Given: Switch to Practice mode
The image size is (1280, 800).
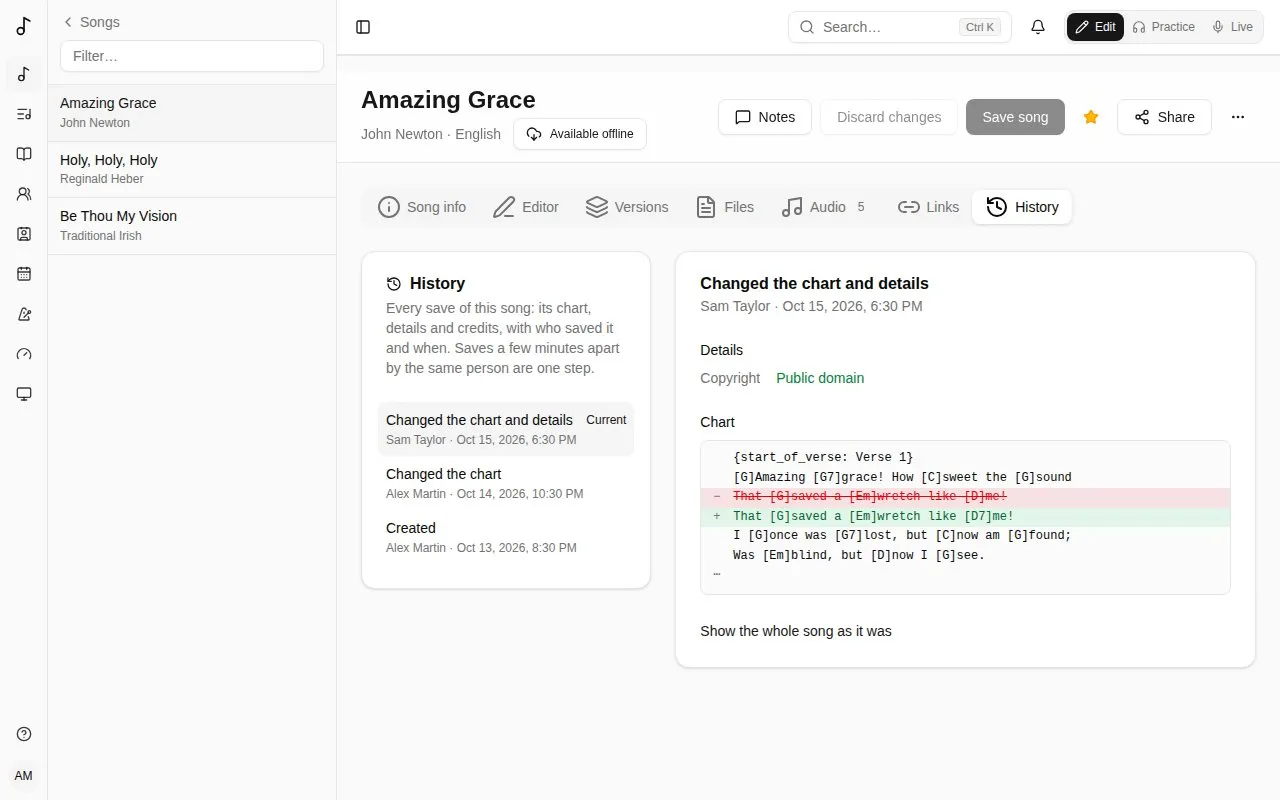Looking at the screenshot, I should (x=1163, y=27).
